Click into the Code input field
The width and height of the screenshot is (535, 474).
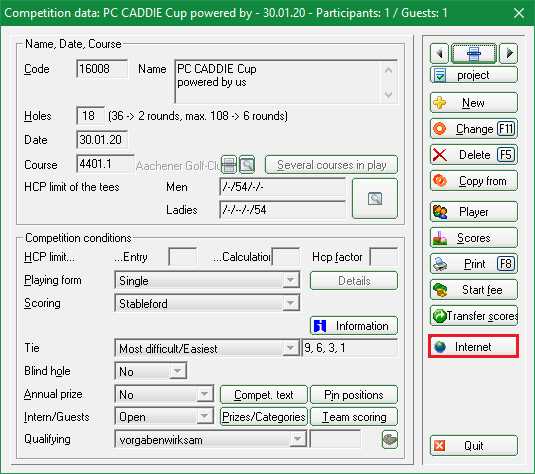tap(102, 69)
